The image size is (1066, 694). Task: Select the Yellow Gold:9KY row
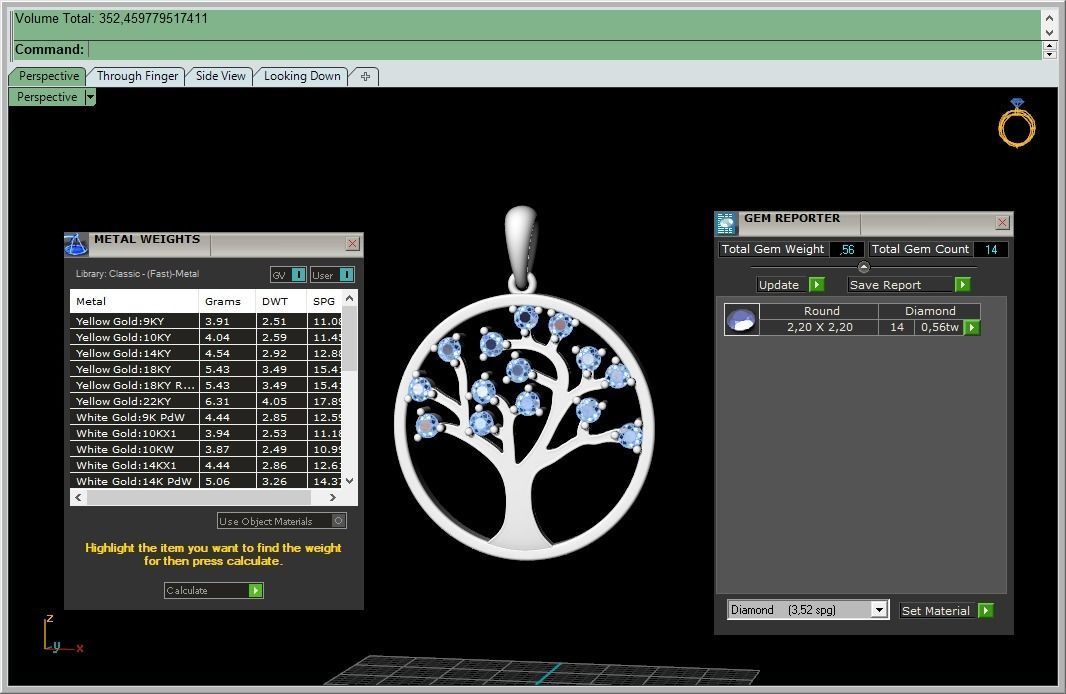click(206, 322)
